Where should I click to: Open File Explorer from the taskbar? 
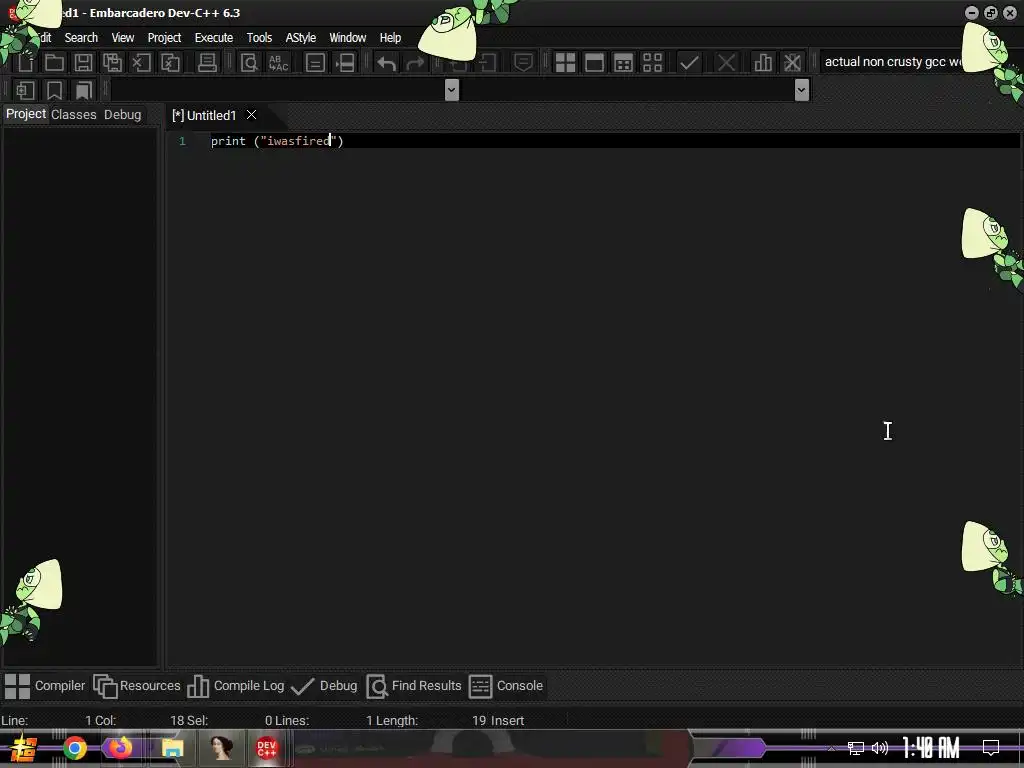[172, 748]
